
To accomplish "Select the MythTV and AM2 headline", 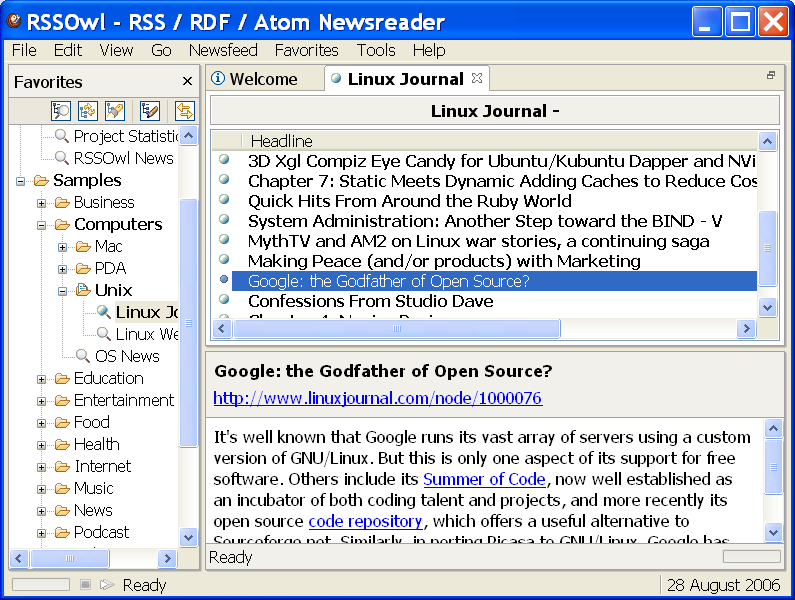I will 478,241.
